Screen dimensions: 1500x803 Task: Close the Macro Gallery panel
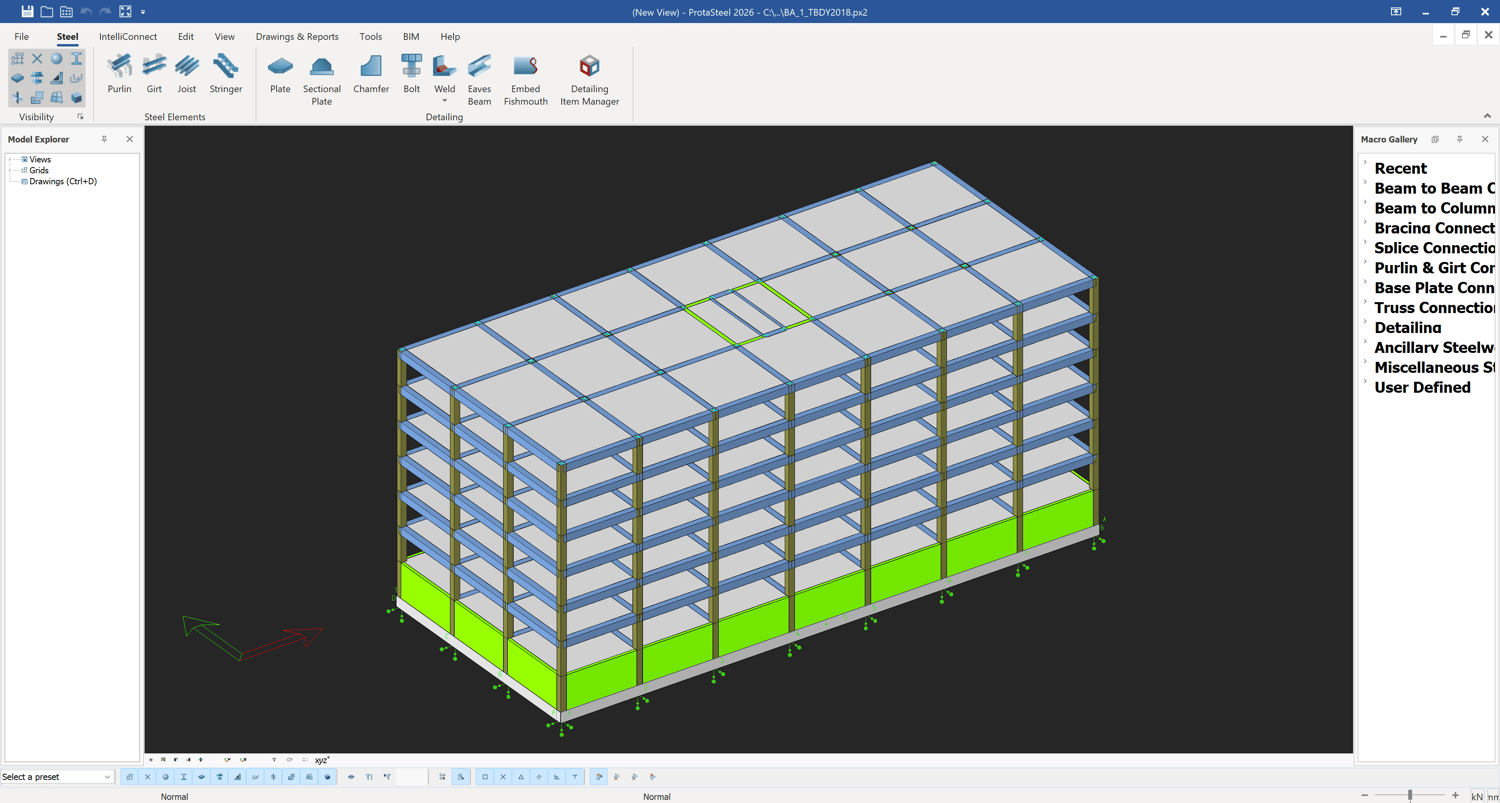1485,139
